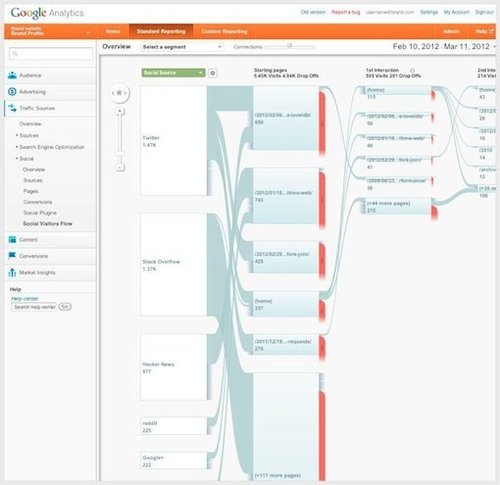Zoom out with the minus button
Viewport: 500px width, 485px height.
pyautogui.click(x=120, y=167)
